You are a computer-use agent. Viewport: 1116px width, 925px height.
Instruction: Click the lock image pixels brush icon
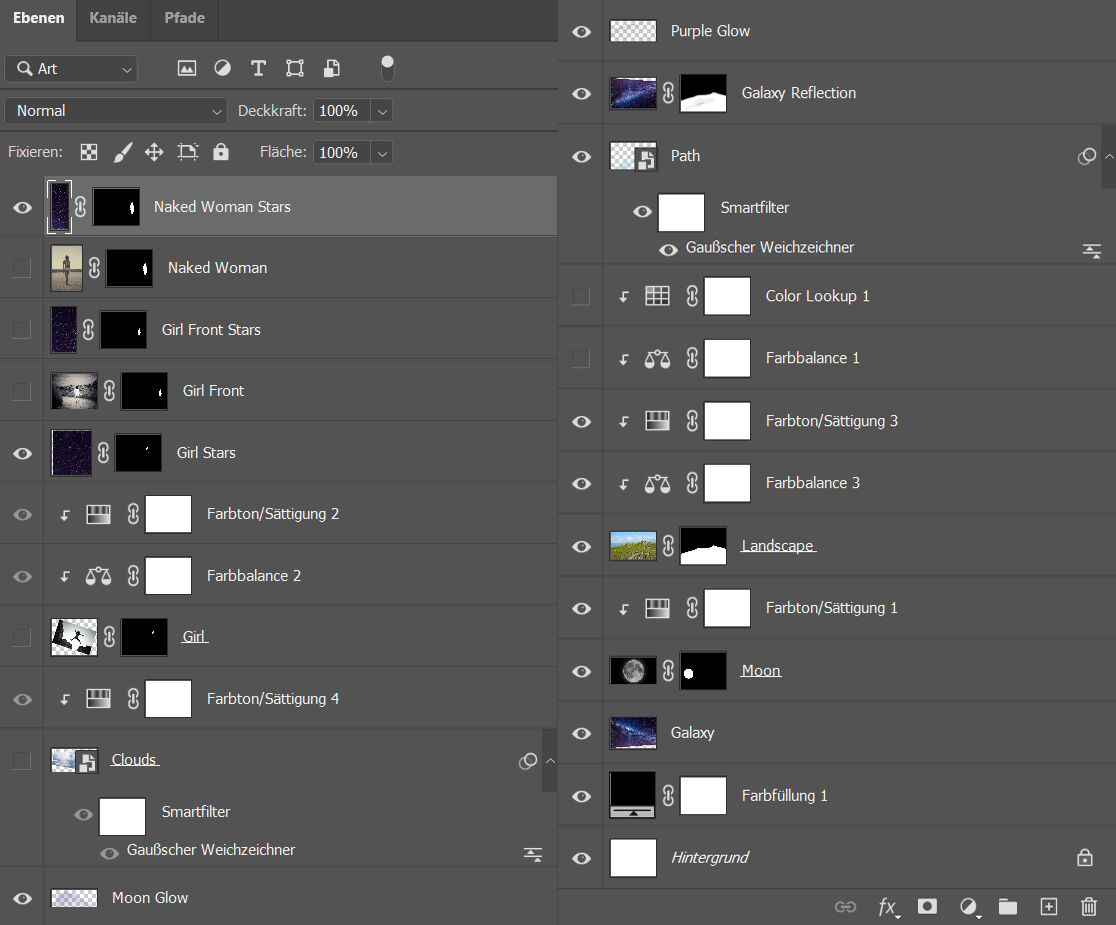pyautogui.click(x=122, y=152)
